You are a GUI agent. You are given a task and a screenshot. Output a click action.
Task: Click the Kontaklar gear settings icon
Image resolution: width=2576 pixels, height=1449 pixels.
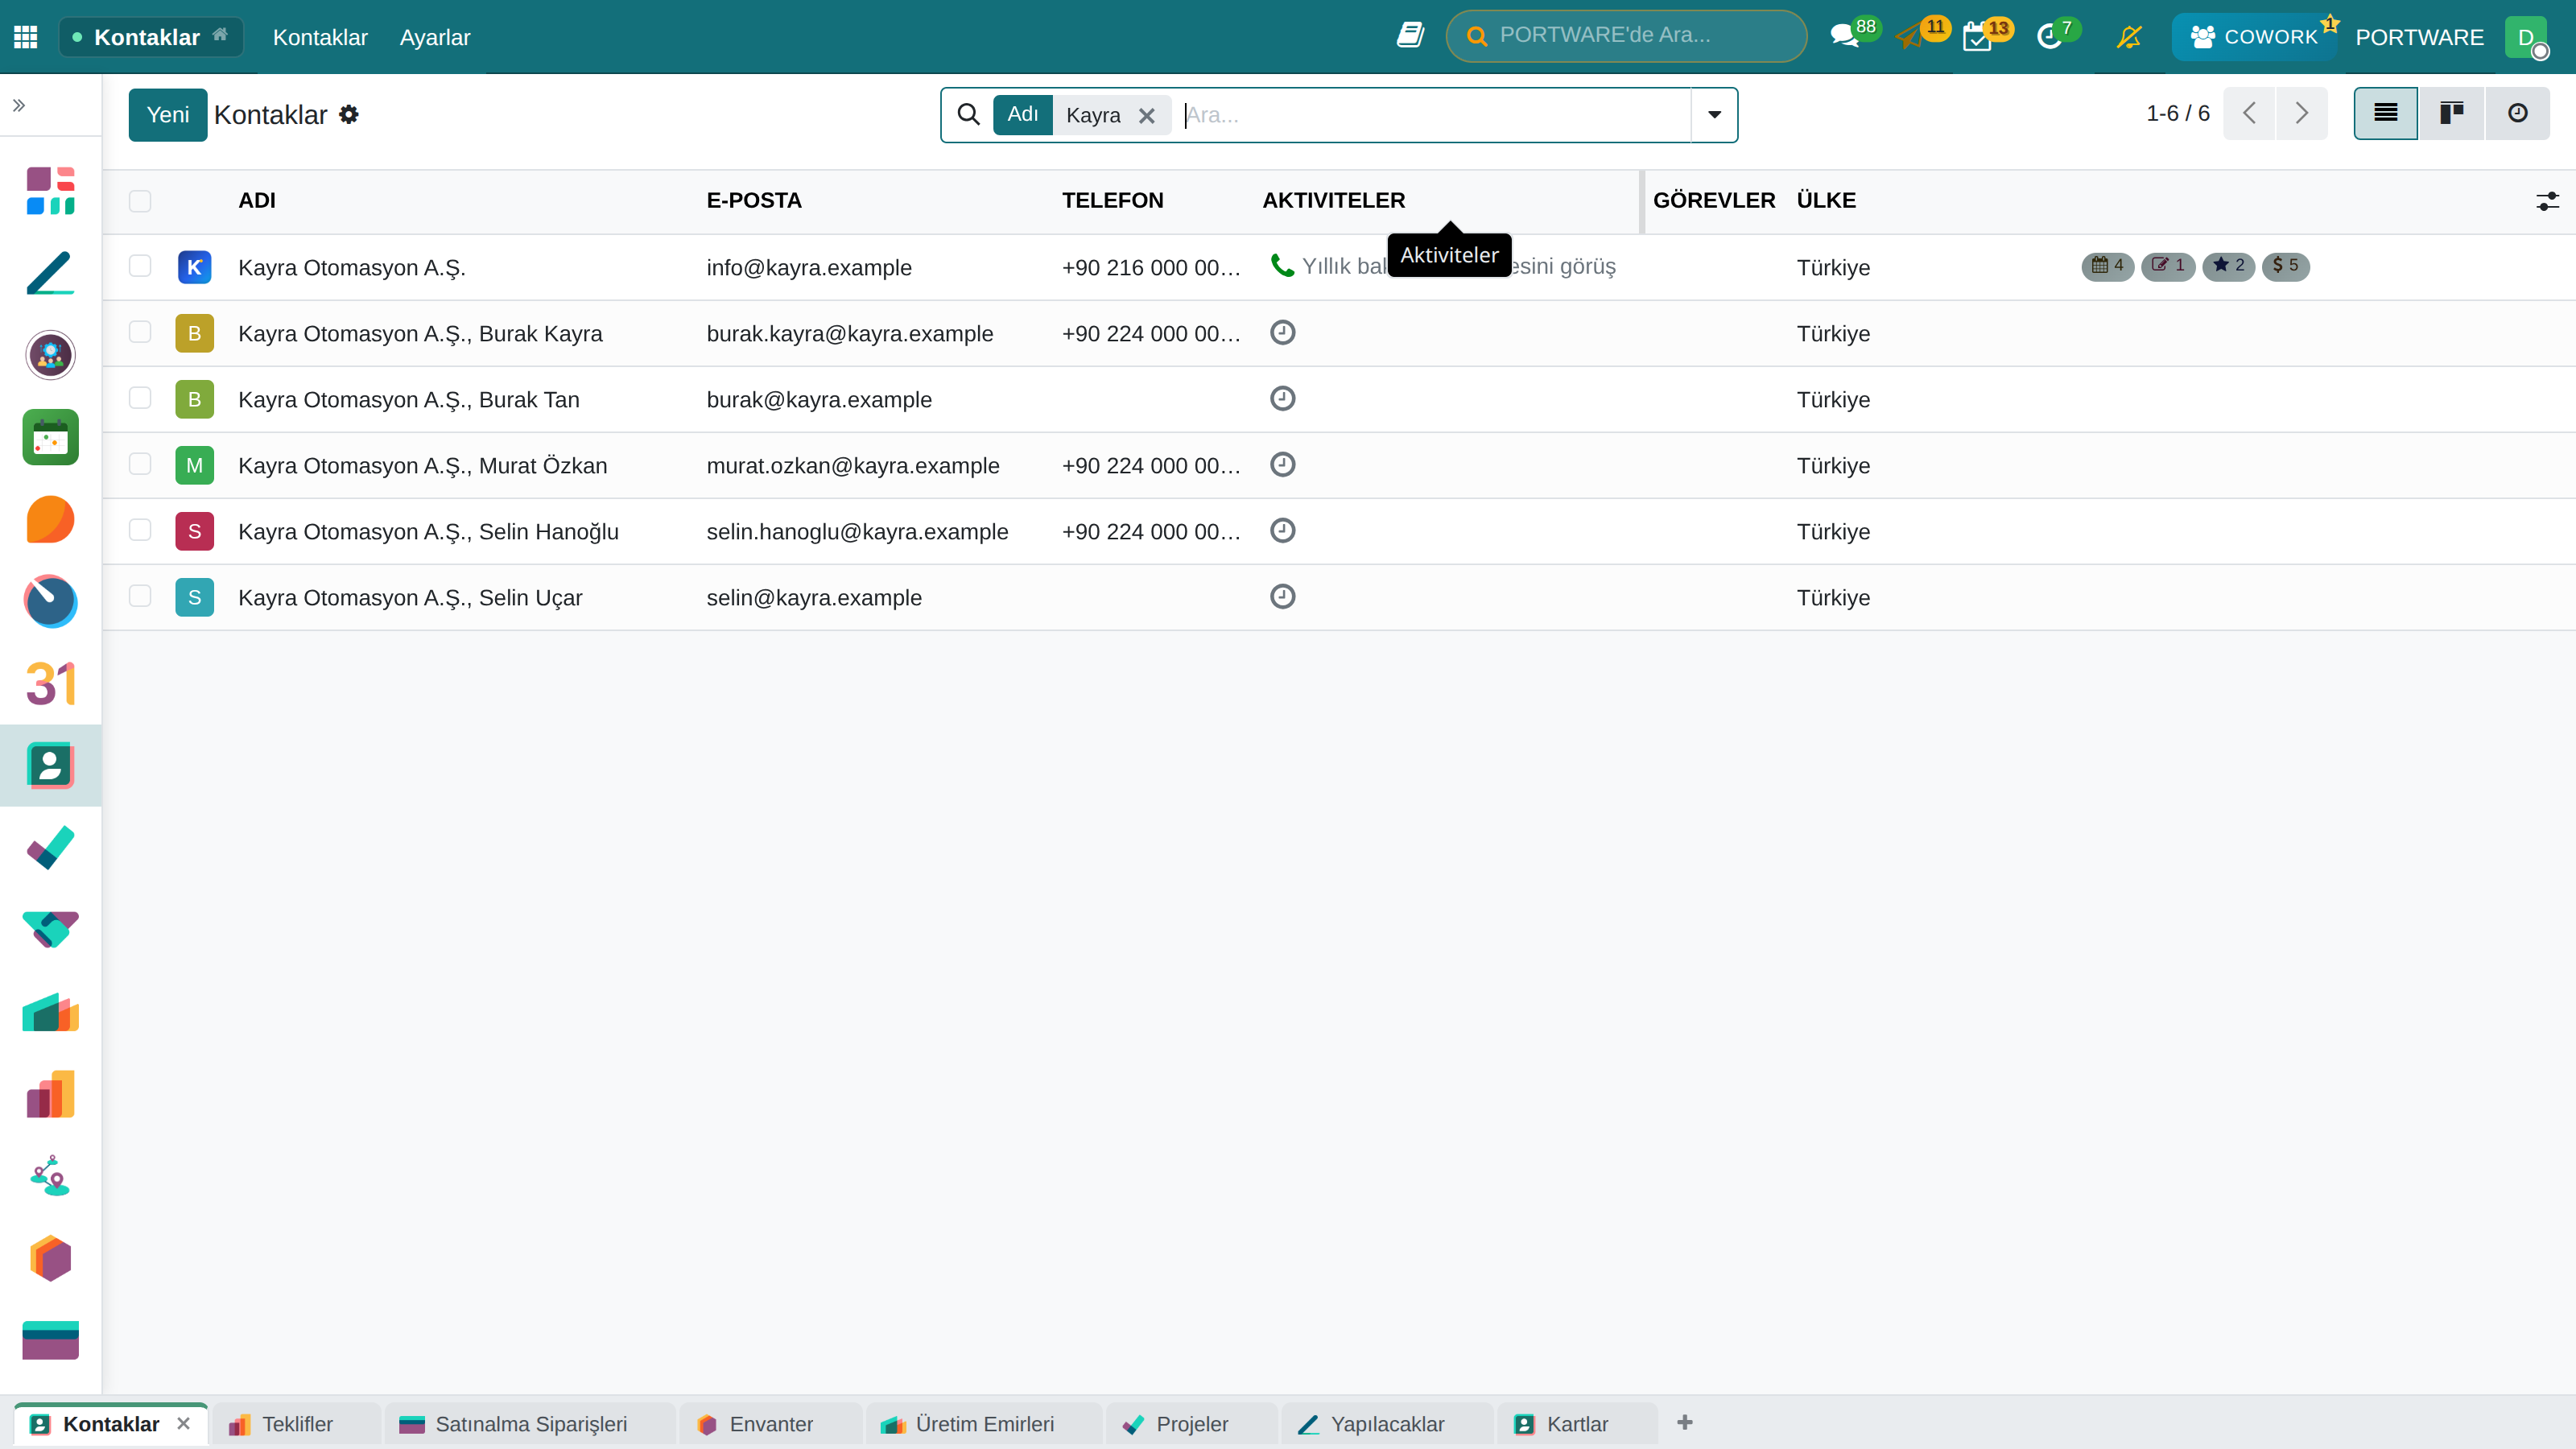[349, 114]
